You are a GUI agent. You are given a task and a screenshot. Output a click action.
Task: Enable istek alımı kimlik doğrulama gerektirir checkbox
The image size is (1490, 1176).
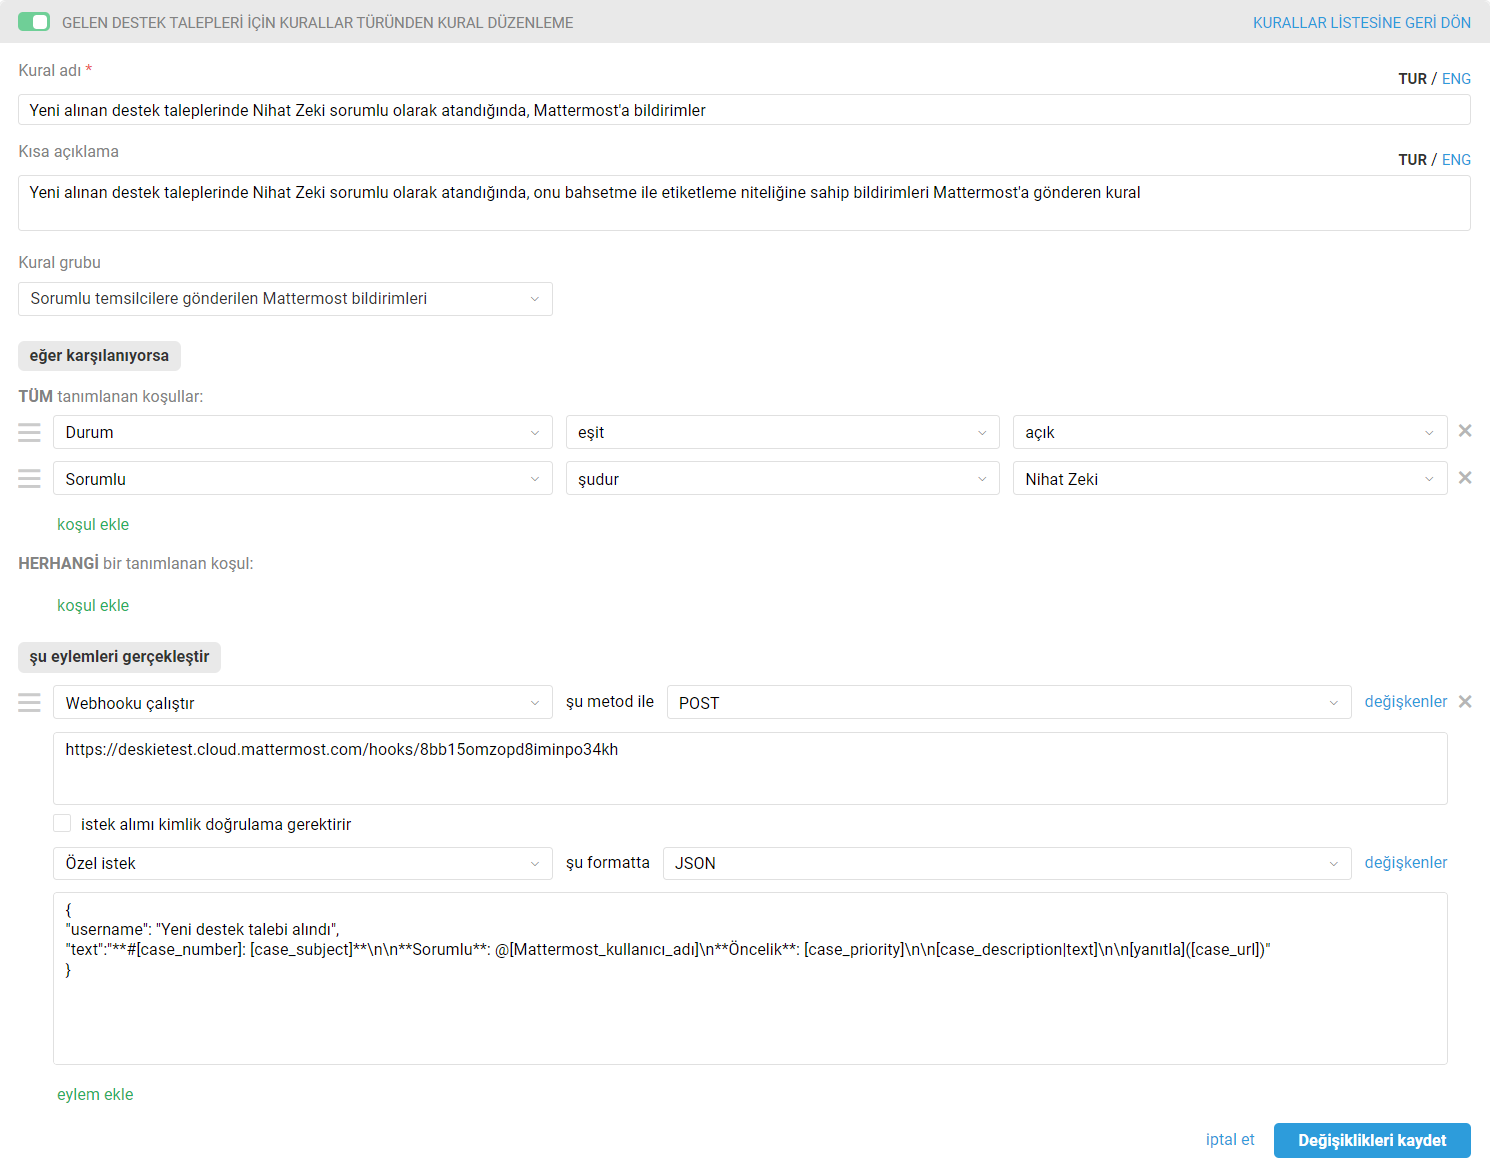[62, 823]
